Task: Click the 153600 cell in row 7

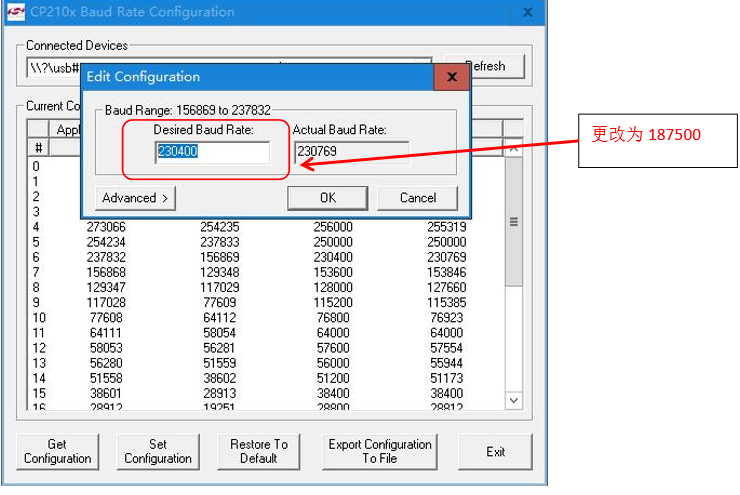Action: point(333,272)
